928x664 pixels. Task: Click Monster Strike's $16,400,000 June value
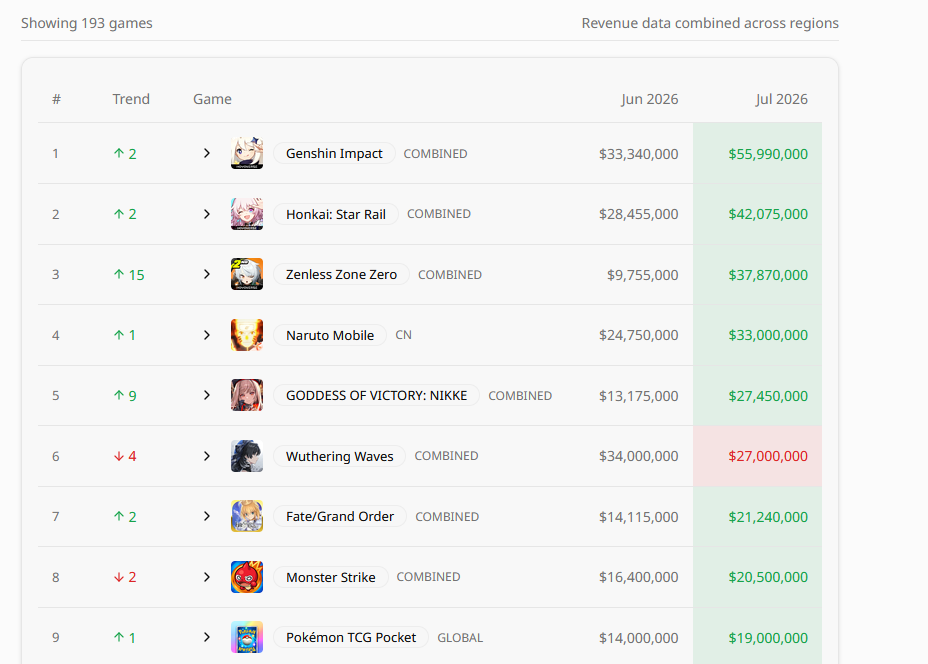(x=639, y=577)
